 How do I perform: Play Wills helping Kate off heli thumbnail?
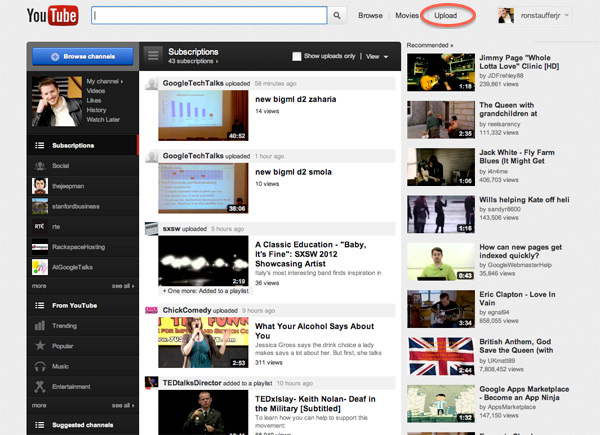click(x=441, y=214)
